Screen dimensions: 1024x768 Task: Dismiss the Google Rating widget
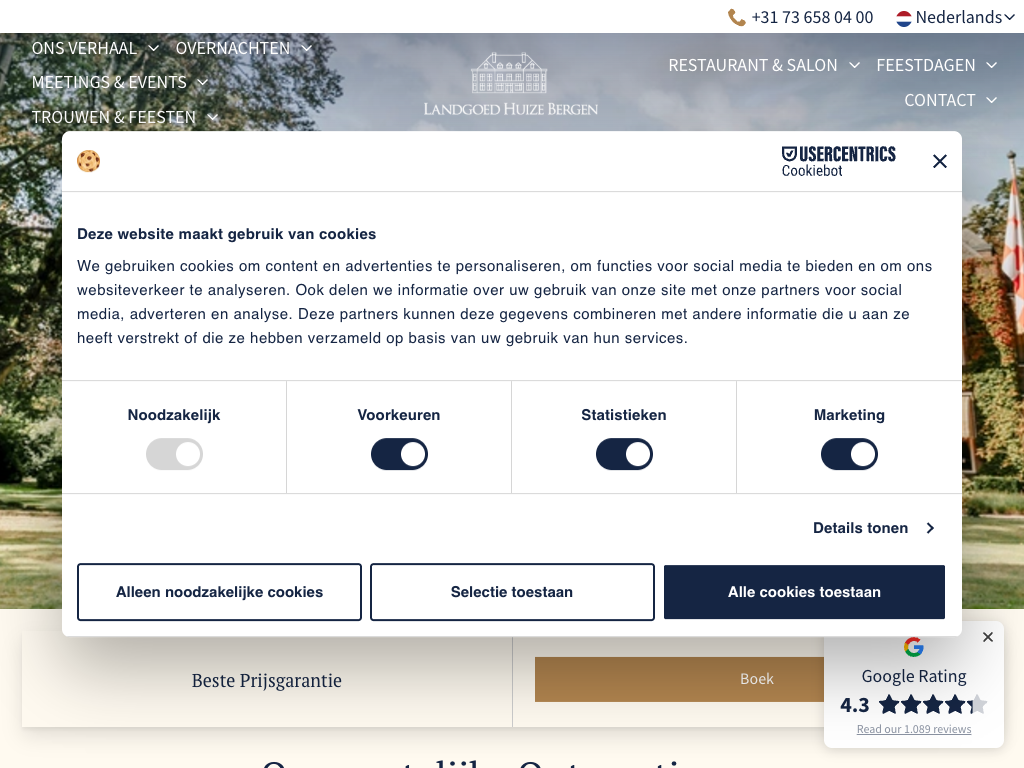pyautogui.click(x=988, y=637)
